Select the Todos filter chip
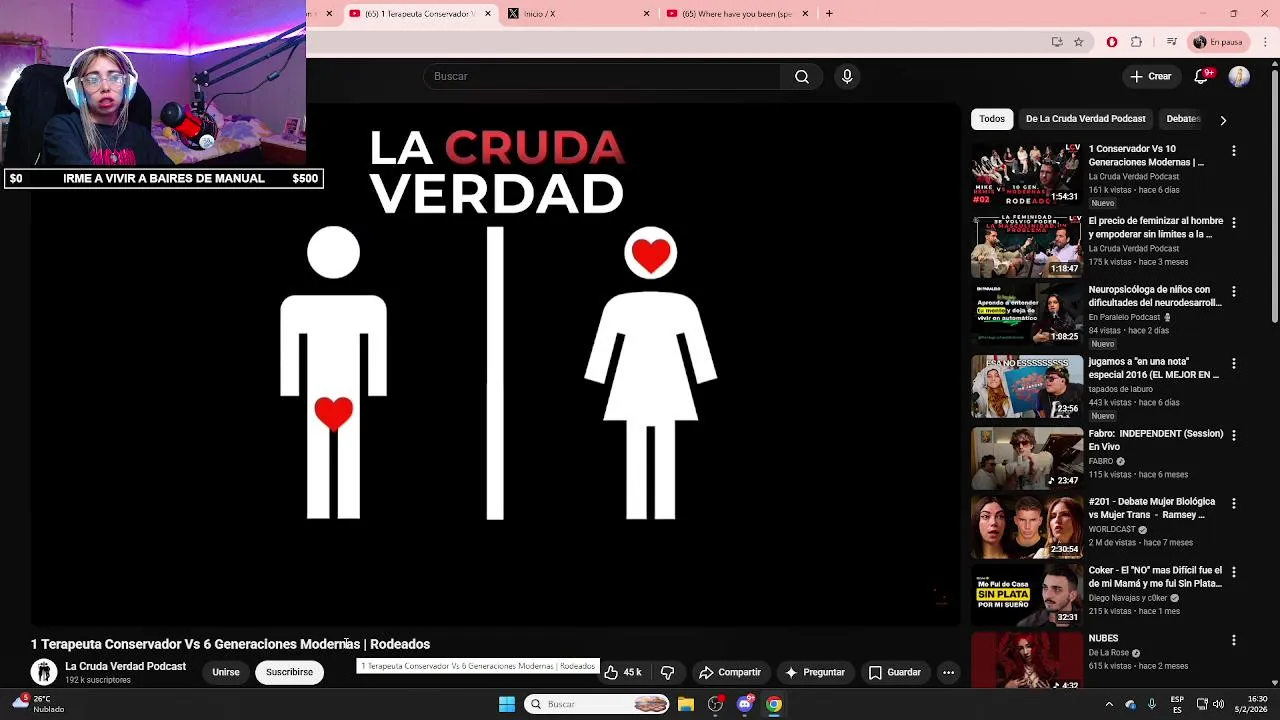Image resolution: width=1280 pixels, height=720 pixels. tap(992, 119)
